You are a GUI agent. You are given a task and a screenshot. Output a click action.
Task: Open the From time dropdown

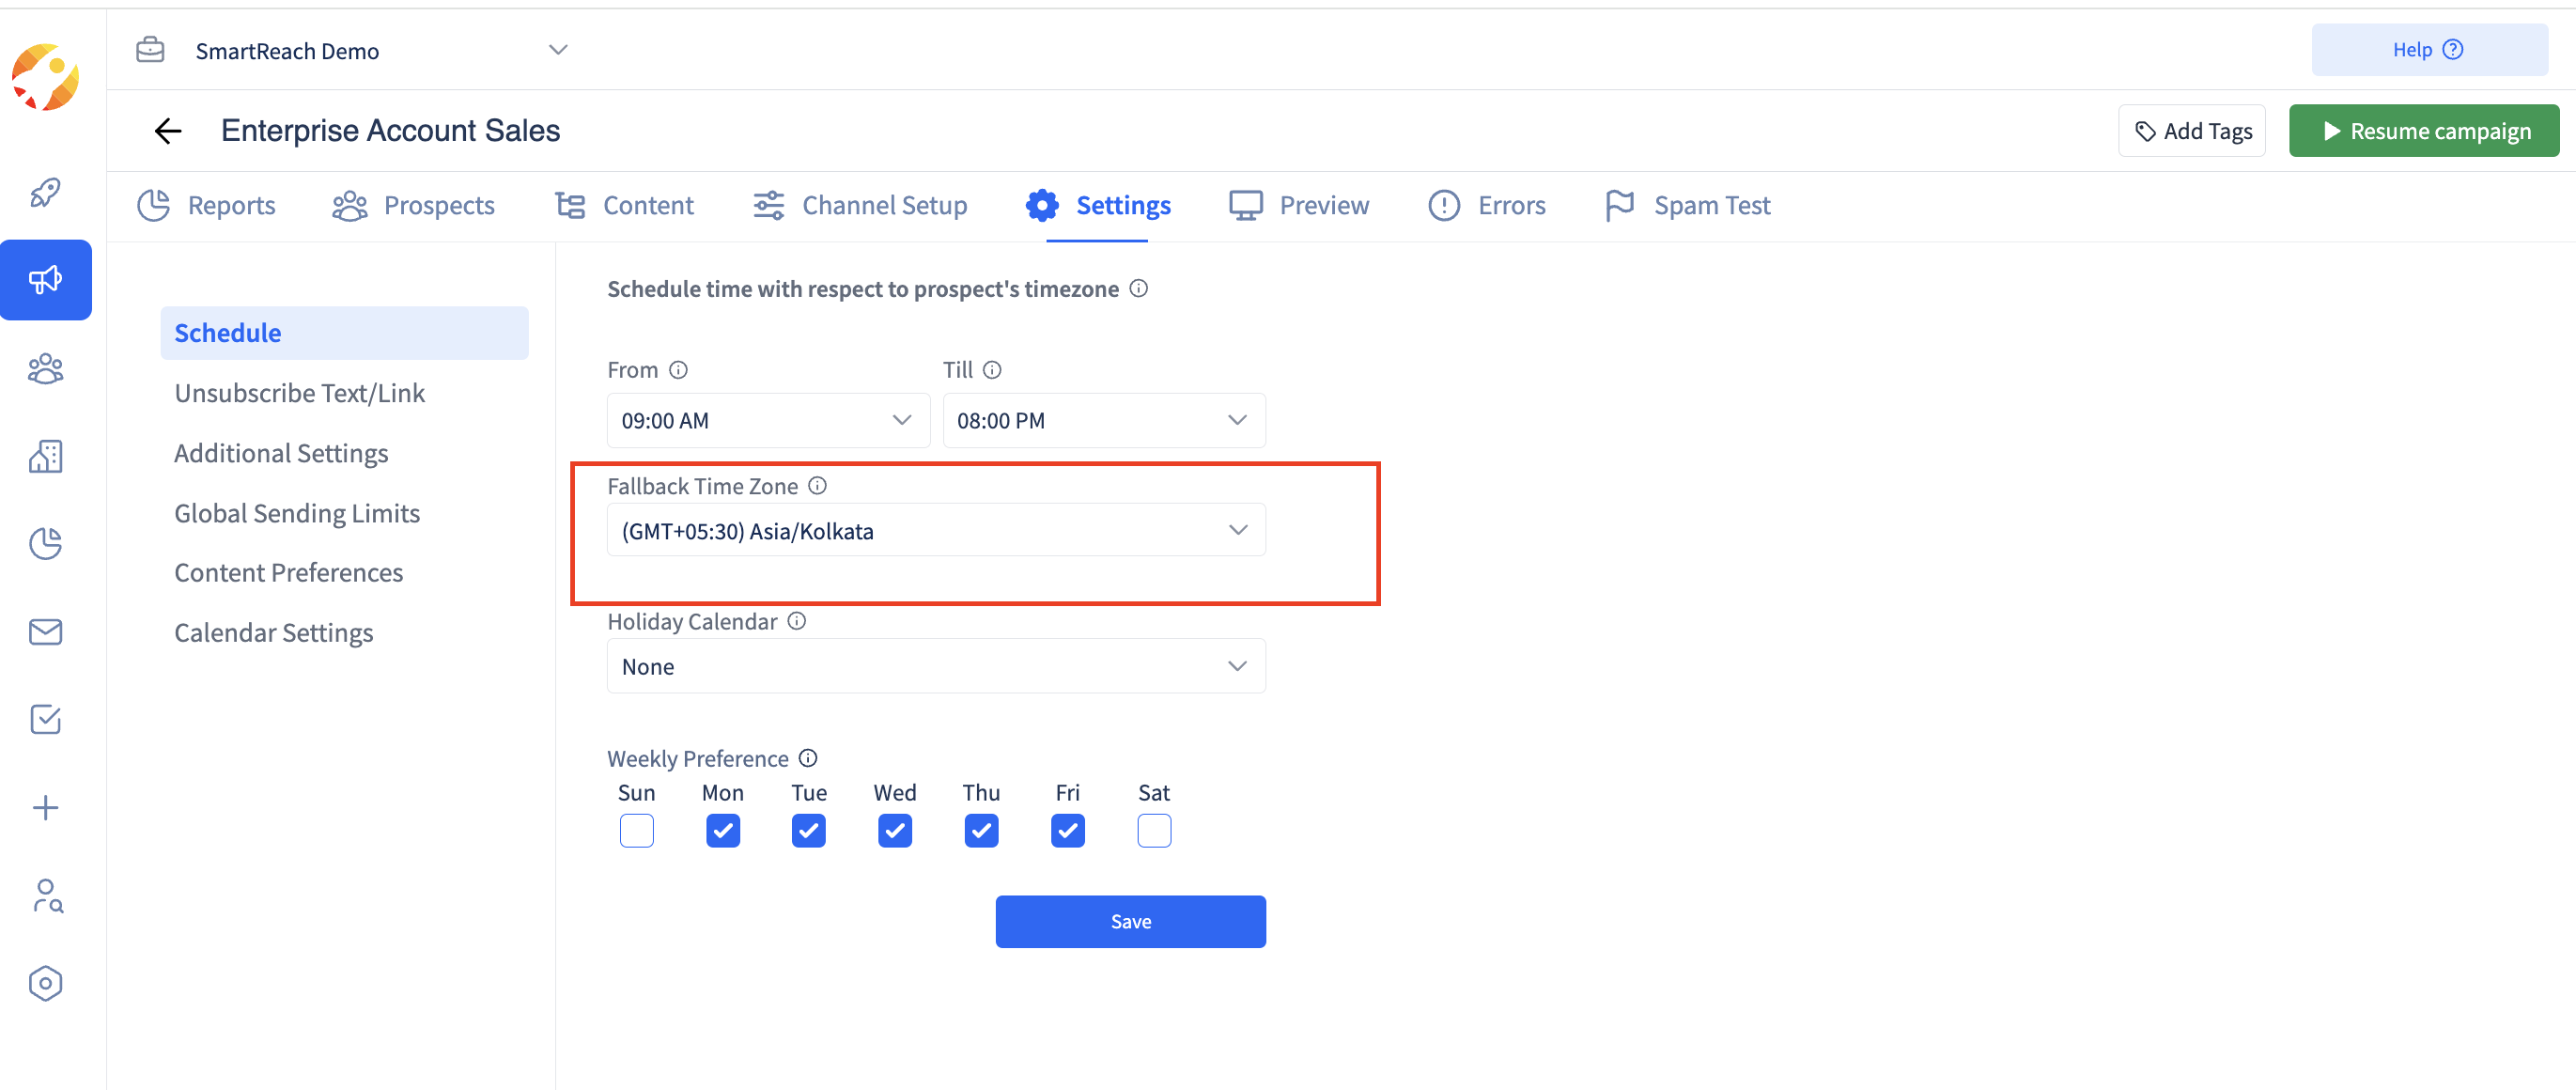click(x=767, y=421)
